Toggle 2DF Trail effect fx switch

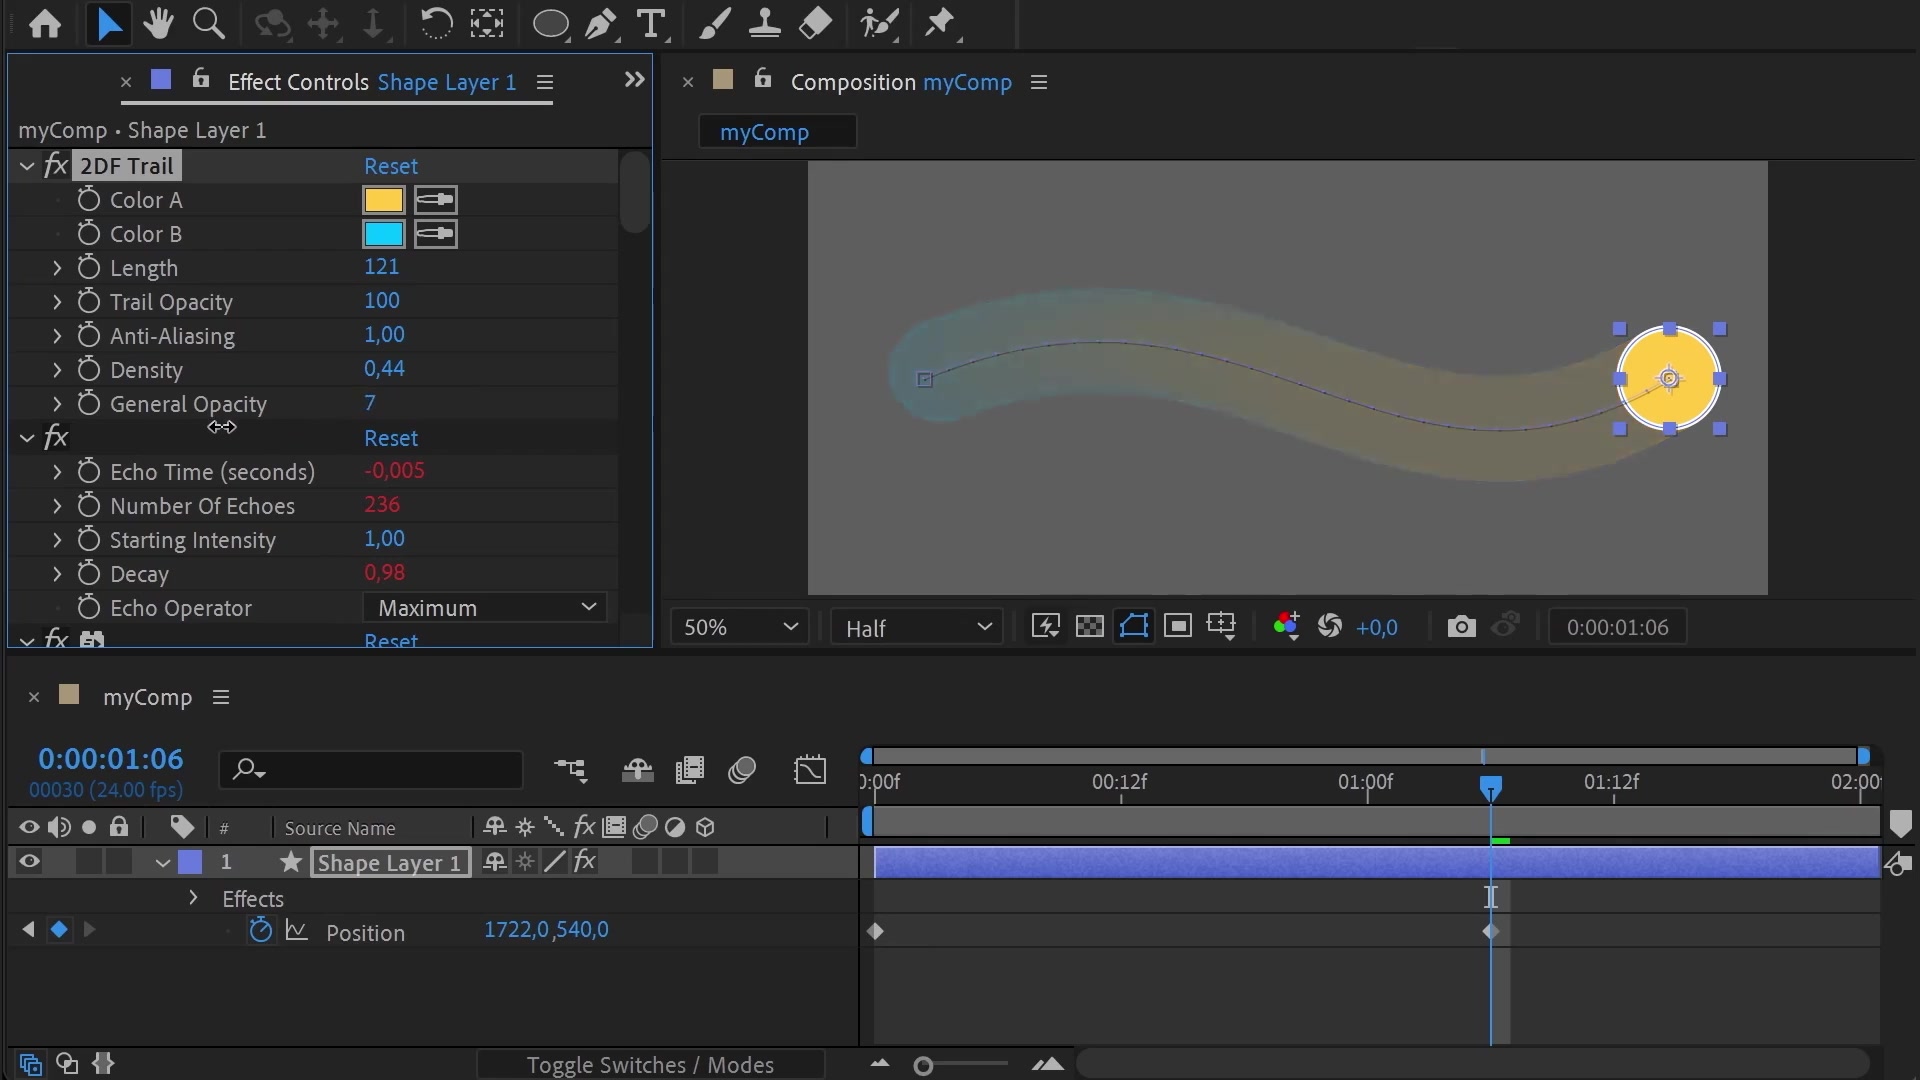(56, 166)
